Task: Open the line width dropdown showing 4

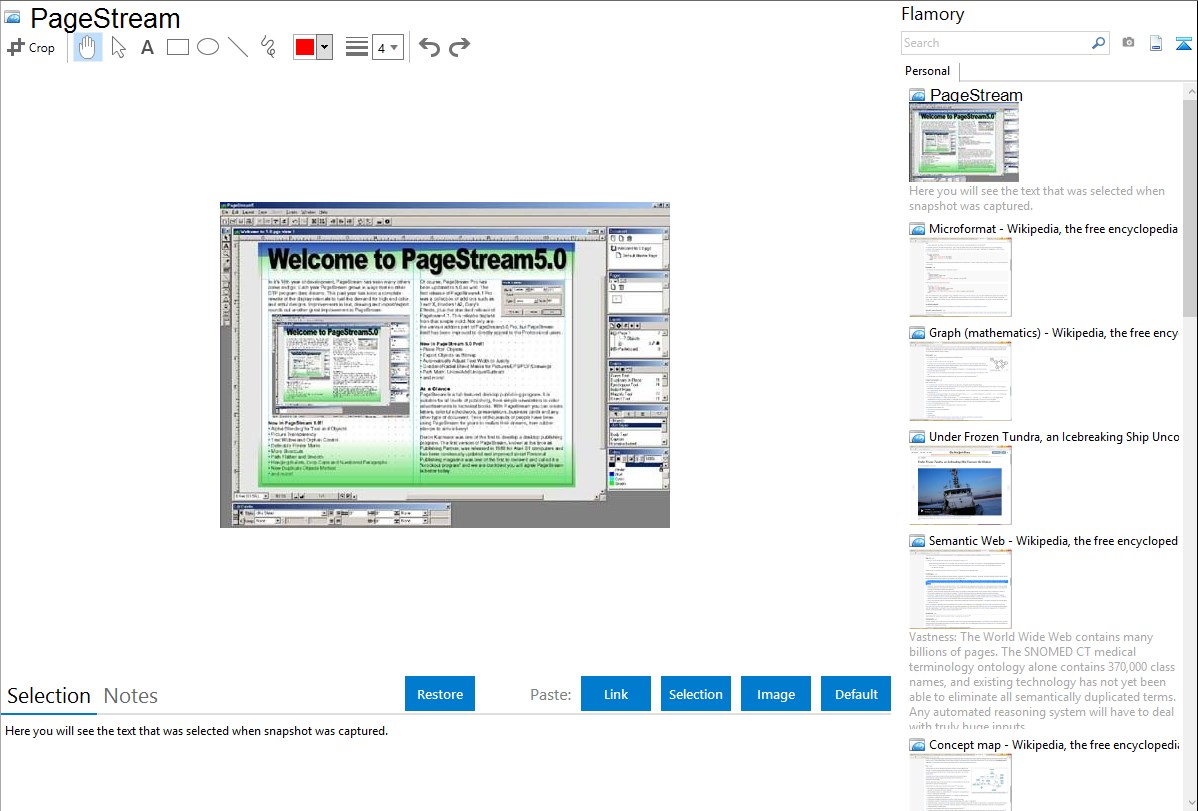Action: pyautogui.click(x=387, y=47)
